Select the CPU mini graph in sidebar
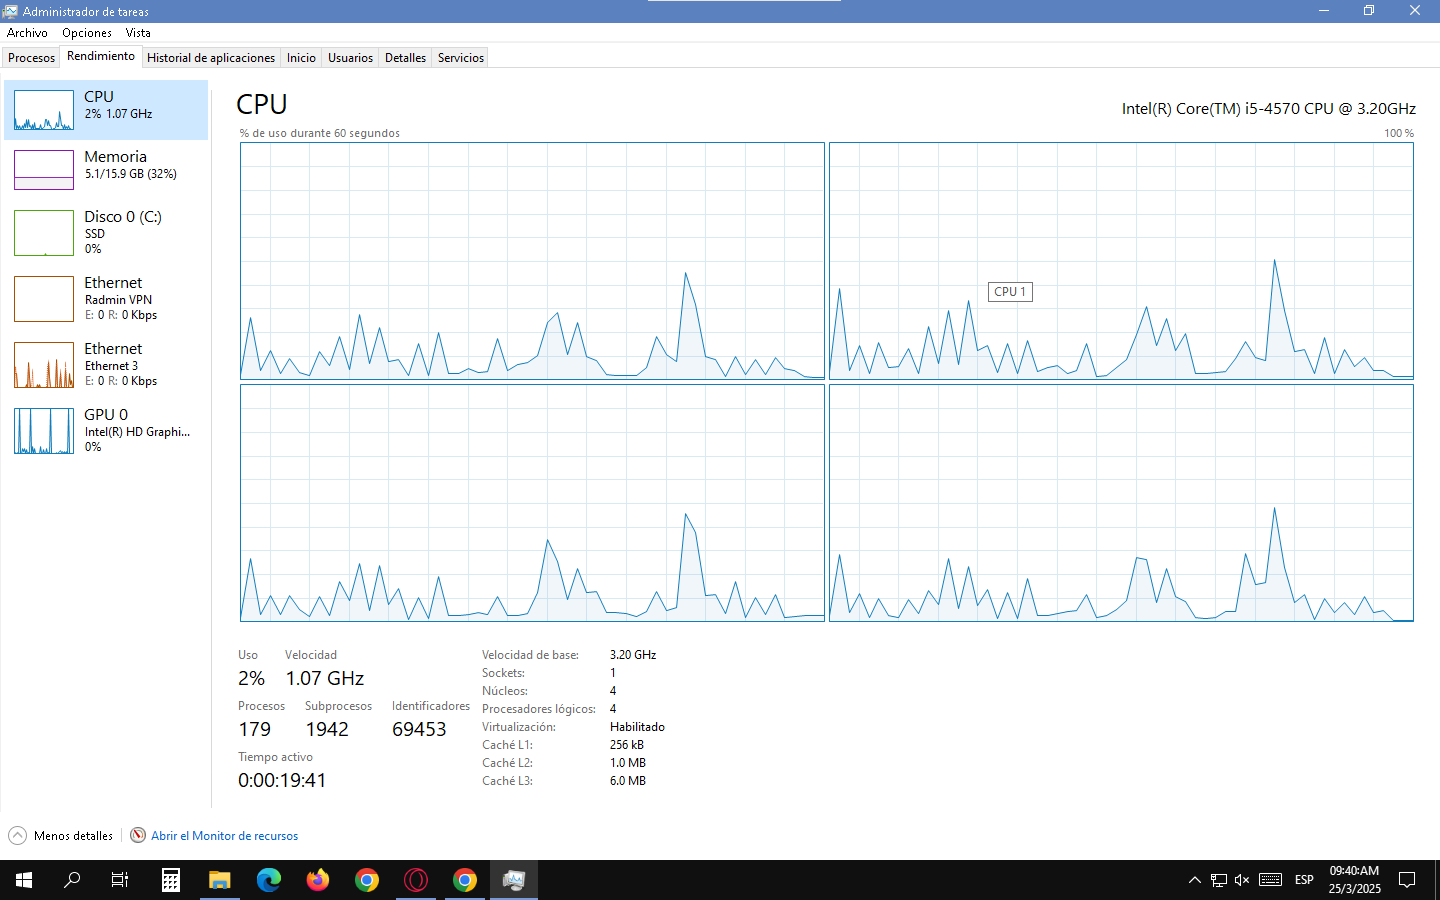Viewport: 1440px width, 900px height. pyautogui.click(x=44, y=110)
